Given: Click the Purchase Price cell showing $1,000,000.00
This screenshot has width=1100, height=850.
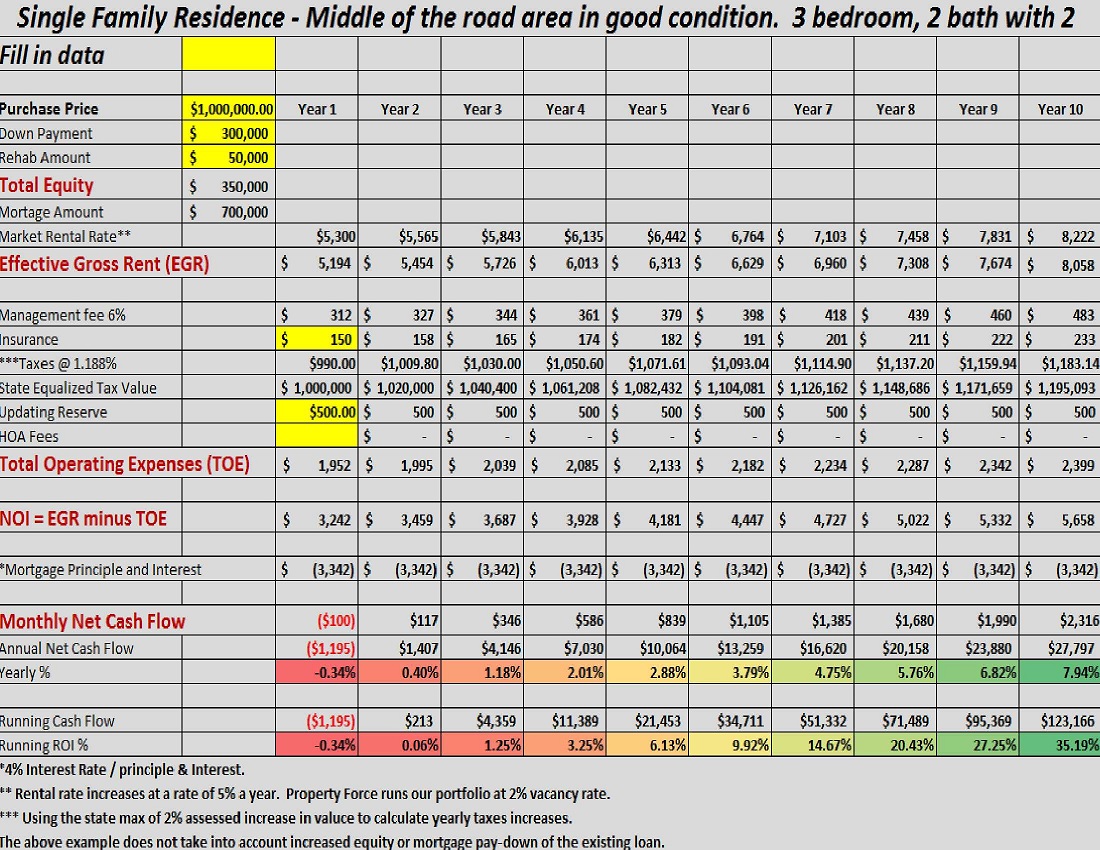Looking at the screenshot, I should 229,109.
